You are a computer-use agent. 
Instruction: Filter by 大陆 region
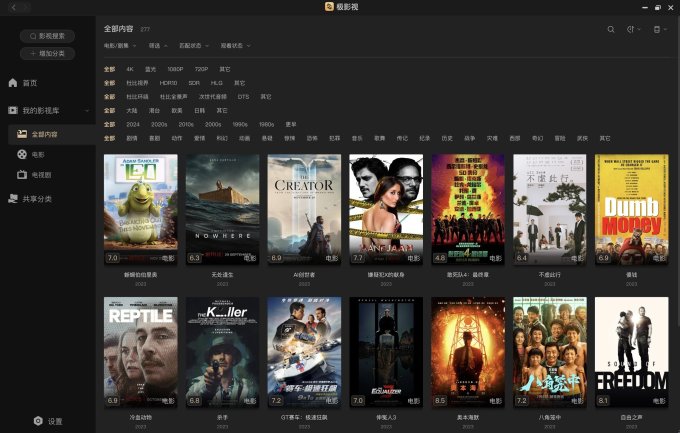click(x=132, y=111)
